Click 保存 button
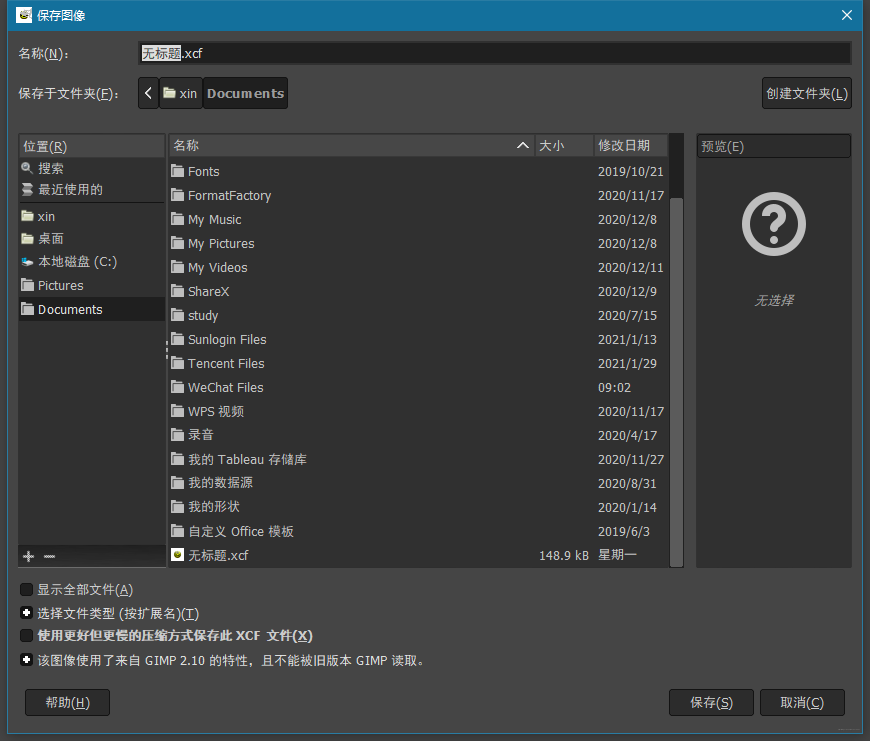The height and width of the screenshot is (741, 870). pos(711,703)
